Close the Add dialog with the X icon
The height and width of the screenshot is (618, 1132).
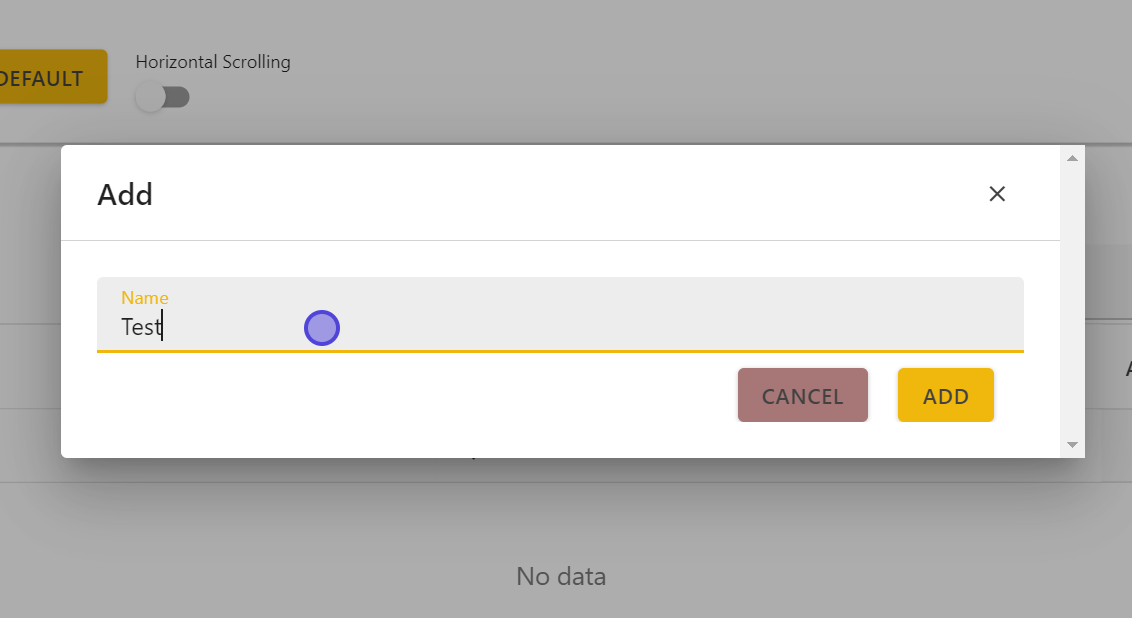[996, 194]
